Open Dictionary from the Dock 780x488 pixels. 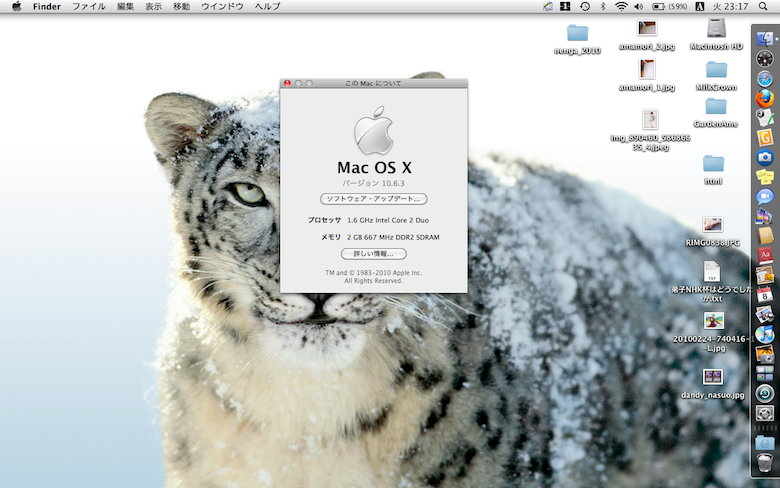click(x=765, y=255)
